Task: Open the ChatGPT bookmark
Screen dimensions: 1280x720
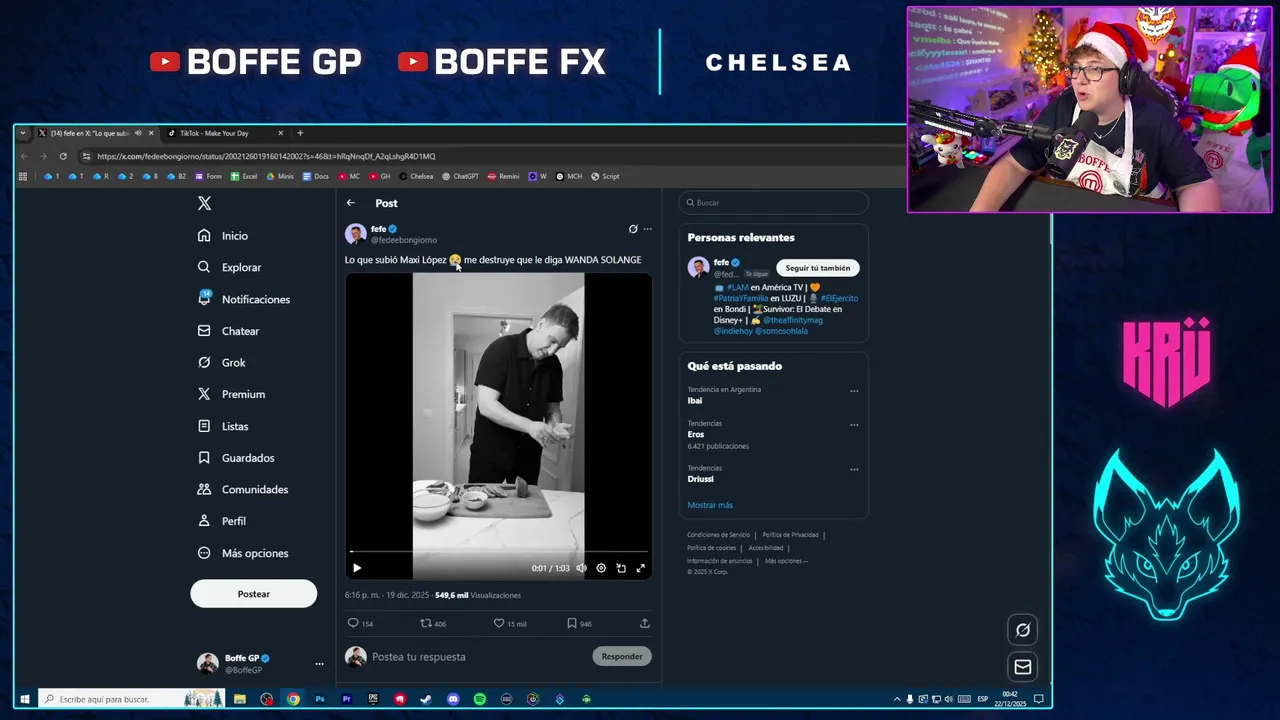Action: coord(460,176)
